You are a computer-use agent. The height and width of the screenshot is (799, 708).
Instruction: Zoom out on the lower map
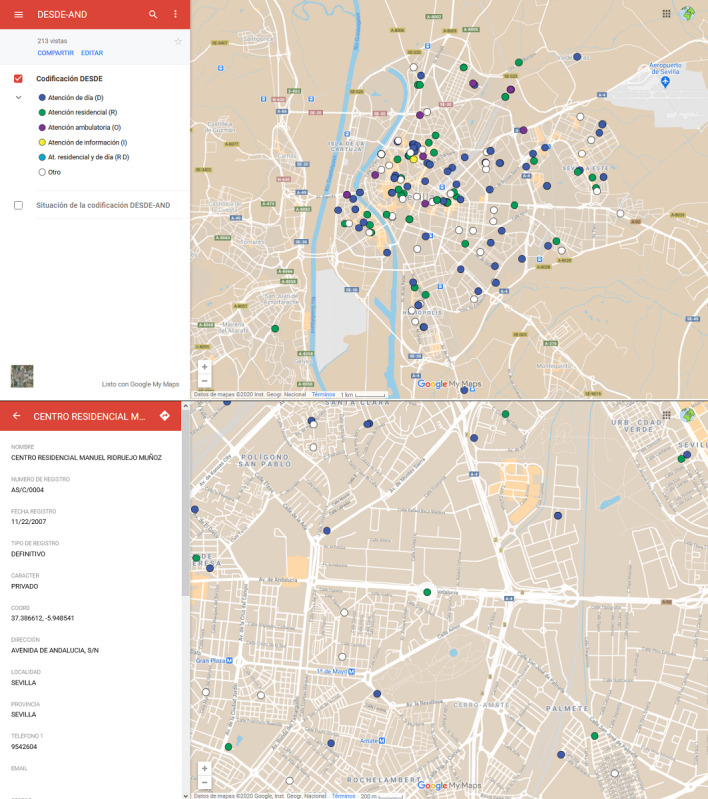point(204,782)
